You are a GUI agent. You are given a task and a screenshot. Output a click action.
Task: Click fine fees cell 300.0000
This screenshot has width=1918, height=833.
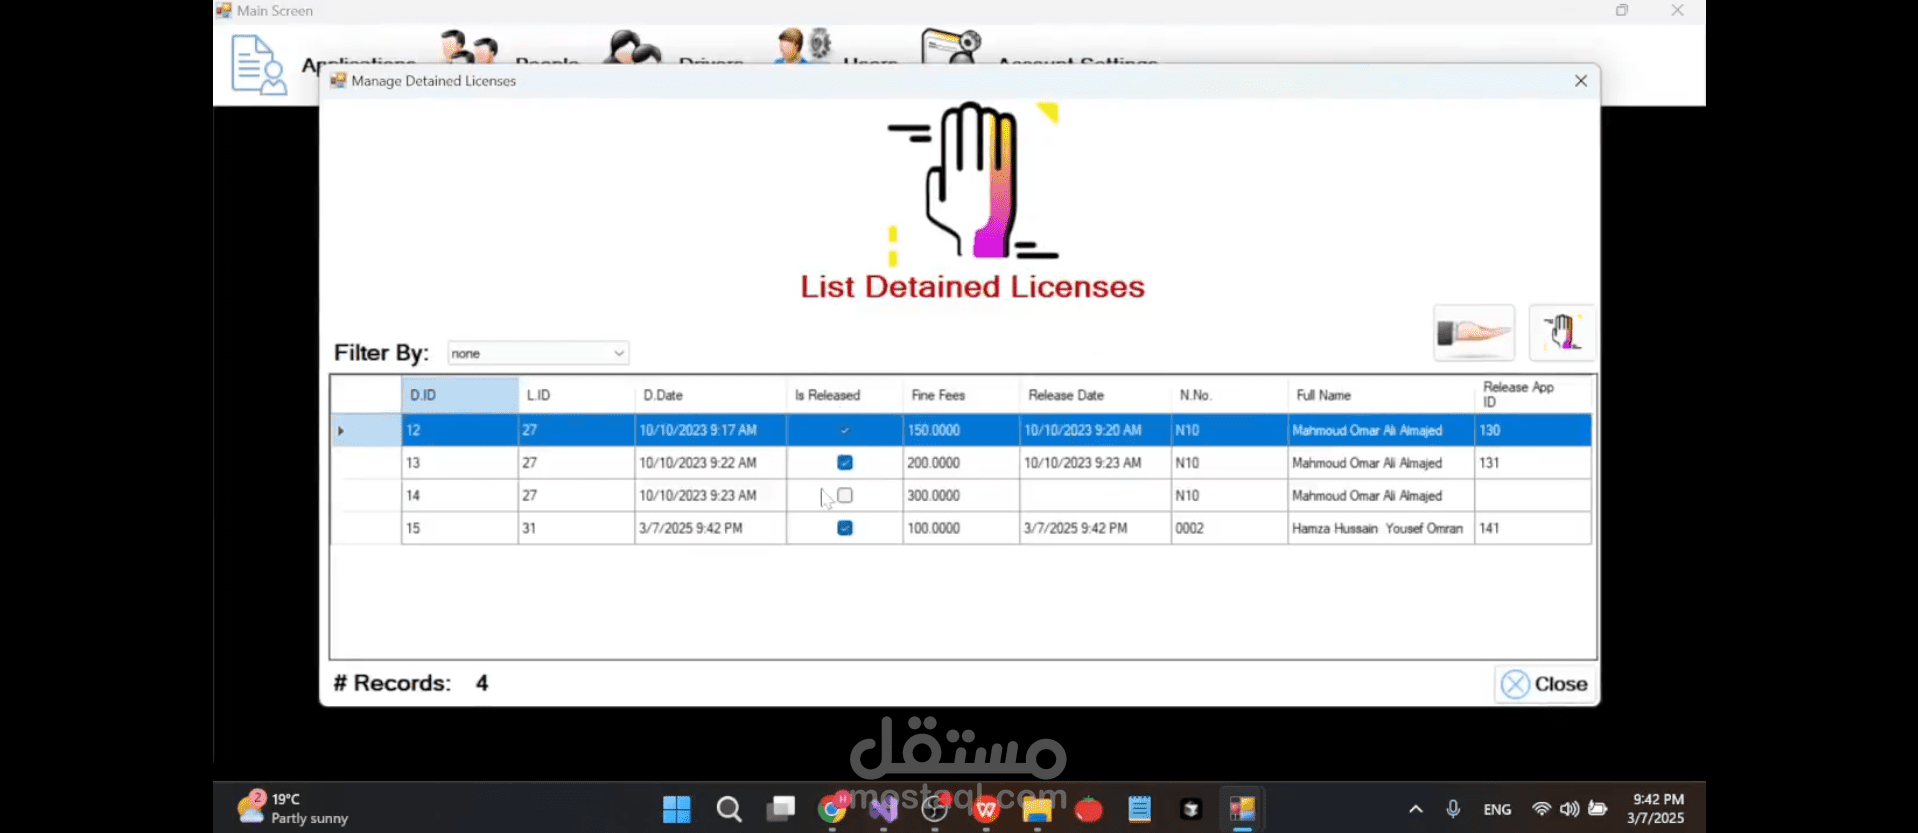(960, 495)
